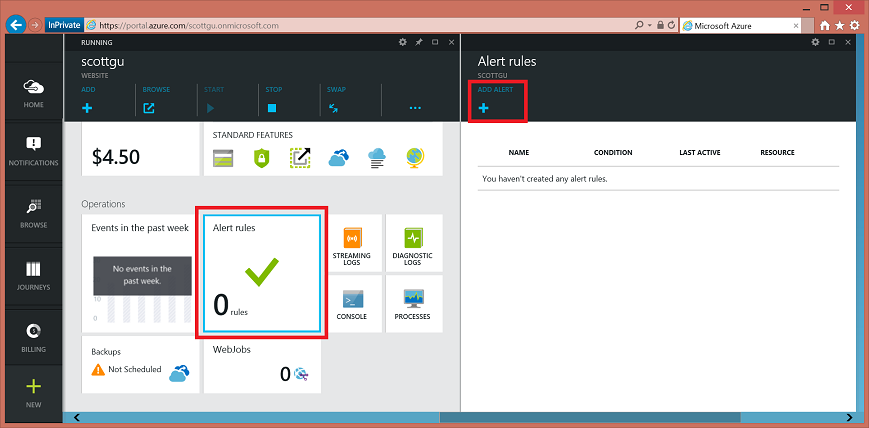Click the Browse website icon
This screenshot has height=428, width=869.
(149, 108)
